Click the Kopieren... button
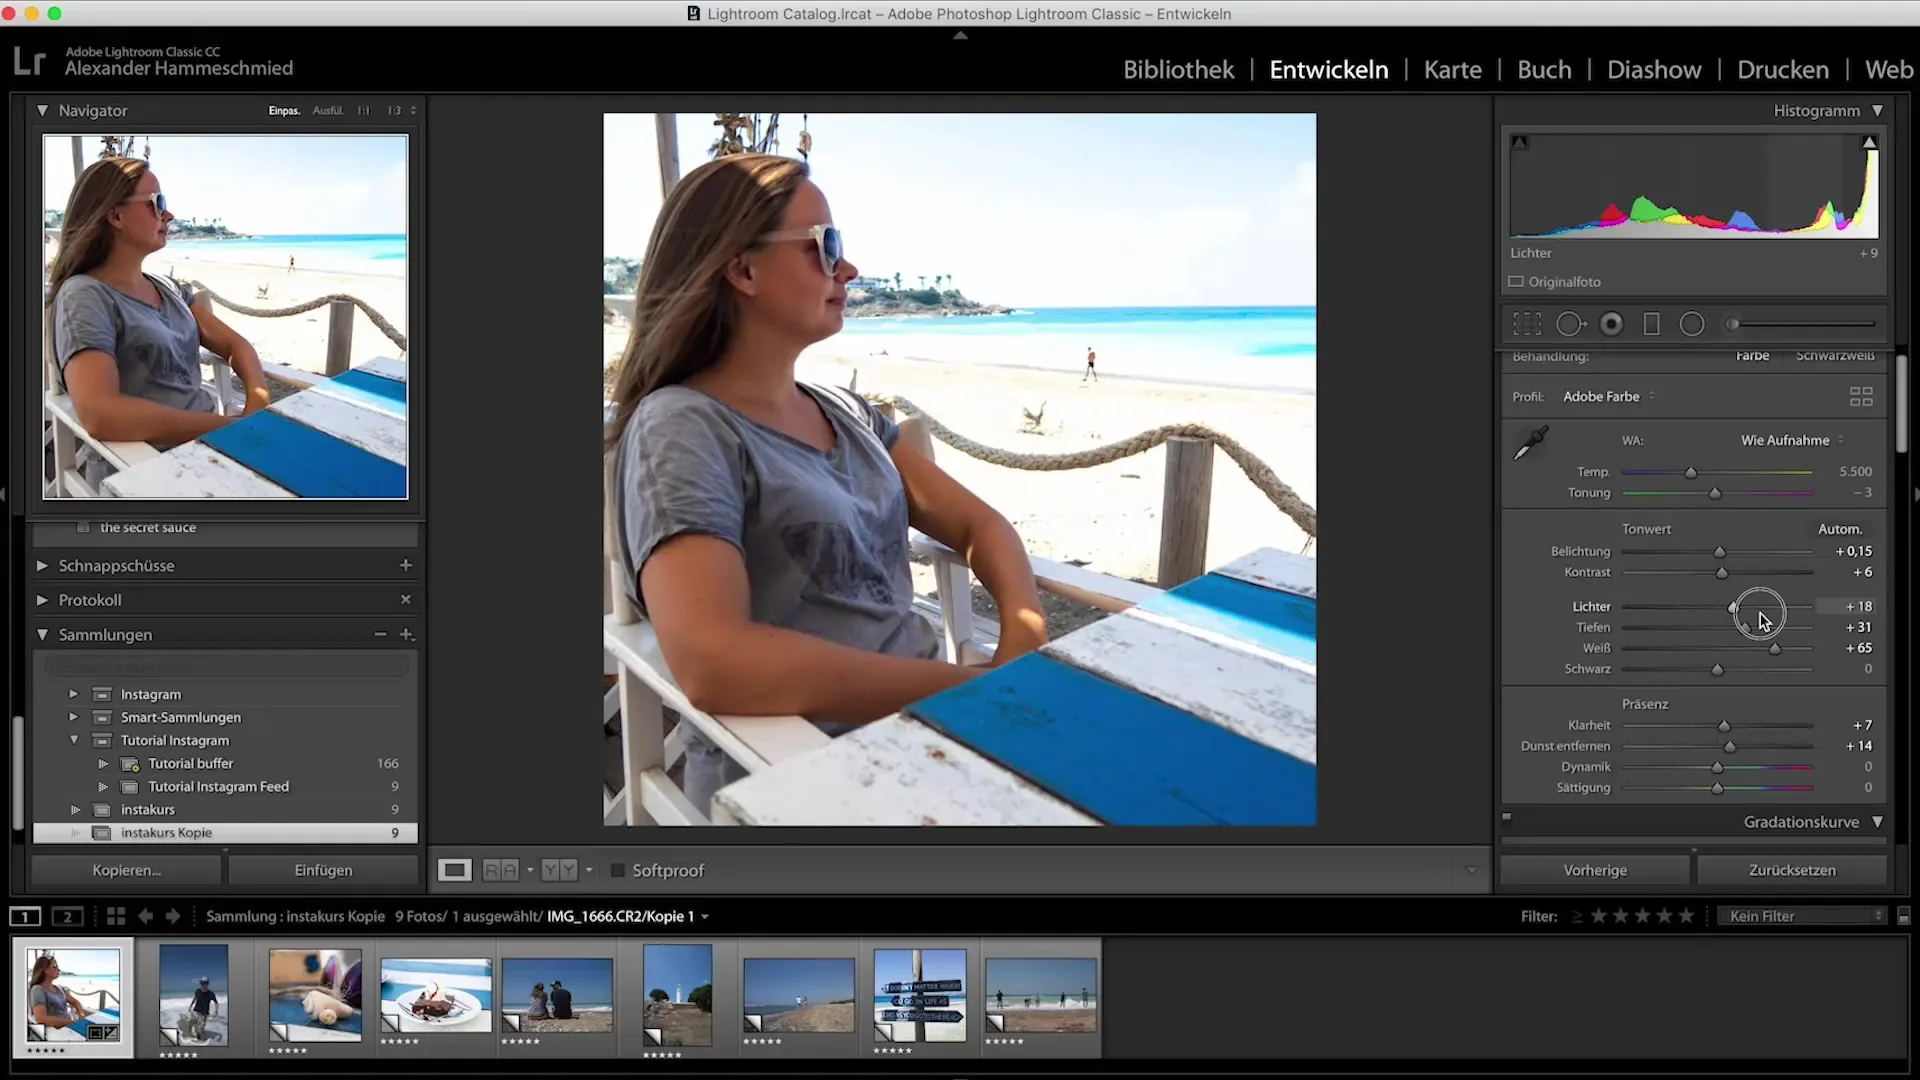Screen dimensions: 1920x1080 coord(126,870)
